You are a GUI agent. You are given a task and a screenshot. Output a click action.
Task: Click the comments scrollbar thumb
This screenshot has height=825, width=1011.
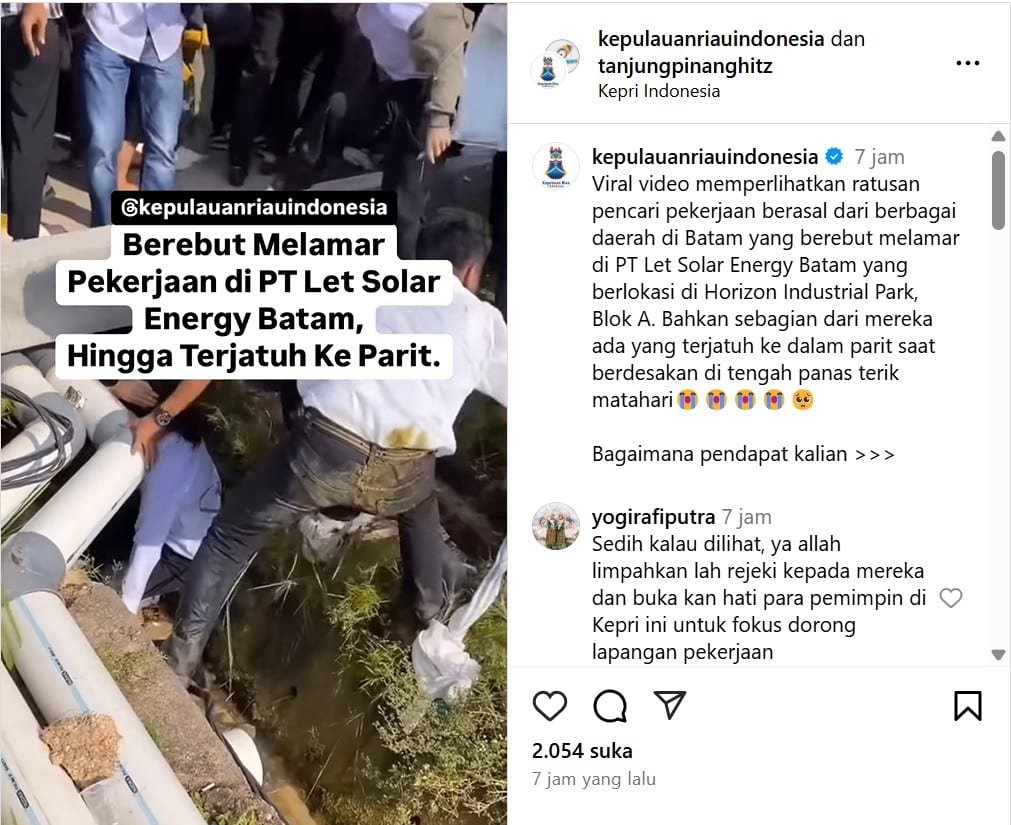pos(998,190)
